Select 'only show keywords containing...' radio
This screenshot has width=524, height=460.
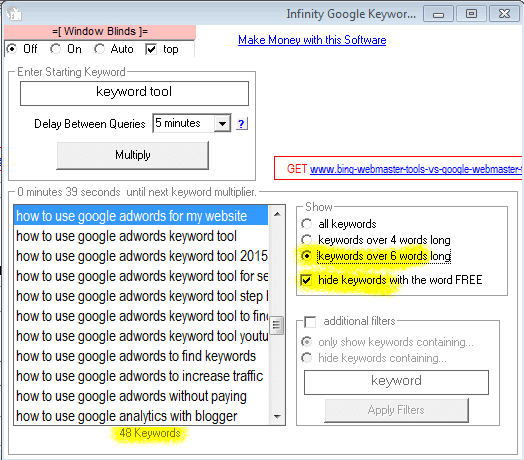306,342
